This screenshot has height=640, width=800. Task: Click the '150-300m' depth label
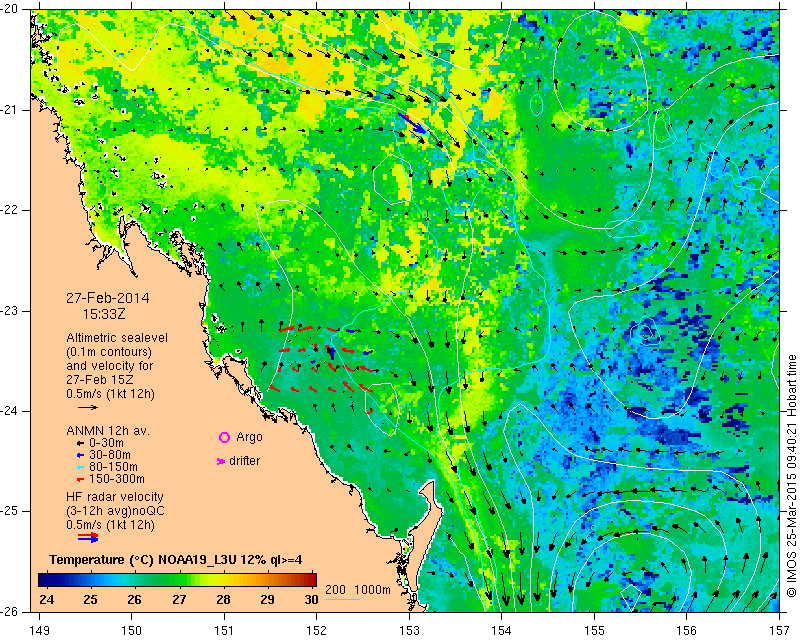coord(117,479)
